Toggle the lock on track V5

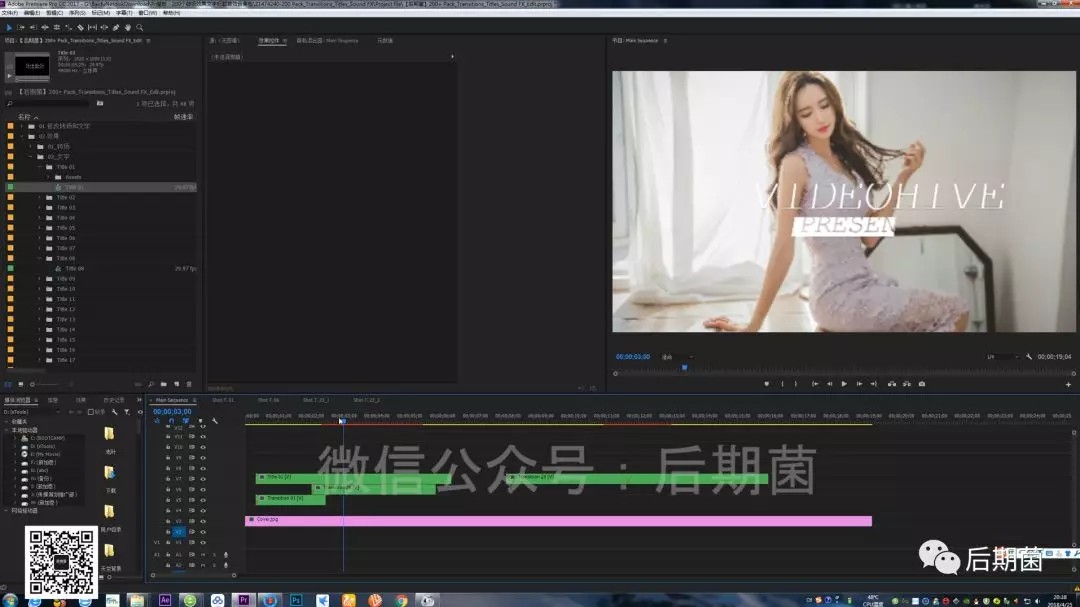click(168, 500)
